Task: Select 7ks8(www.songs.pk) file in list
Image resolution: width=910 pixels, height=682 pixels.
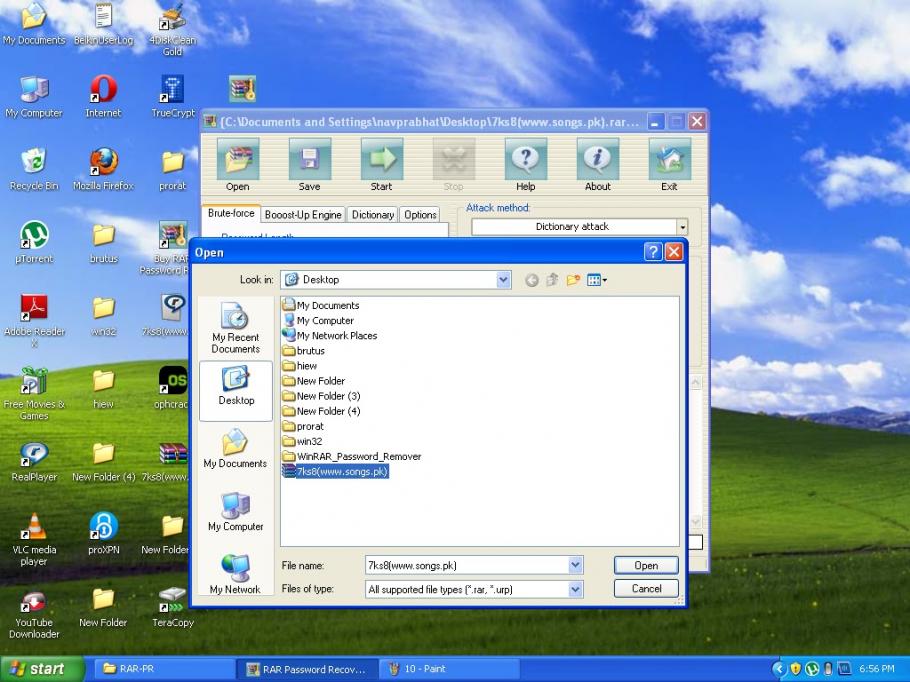Action: click(x=335, y=472)
